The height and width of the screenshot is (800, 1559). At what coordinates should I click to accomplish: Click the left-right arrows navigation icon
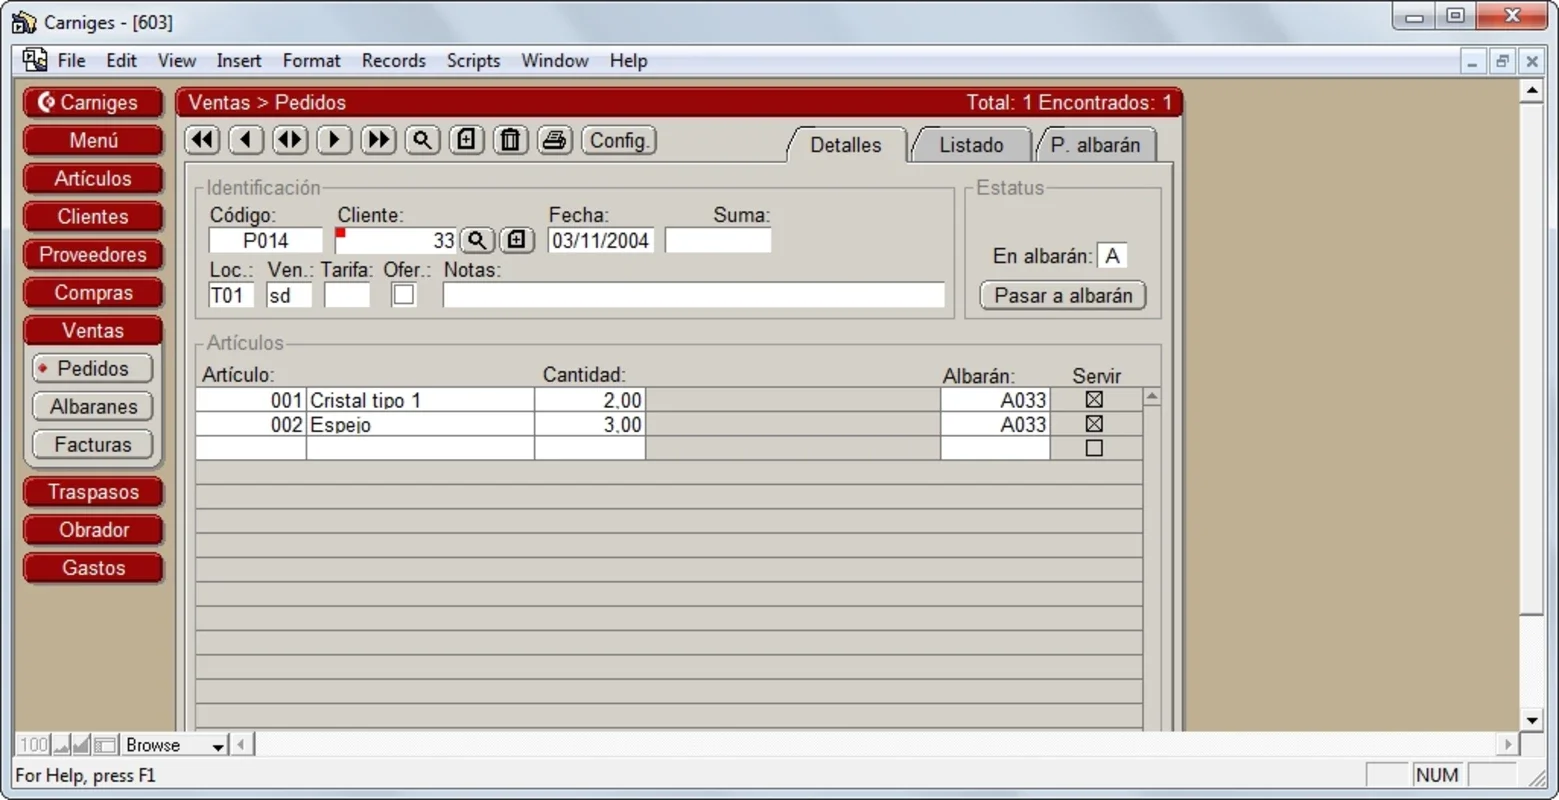pyautogui.click(x=290, y=140)
